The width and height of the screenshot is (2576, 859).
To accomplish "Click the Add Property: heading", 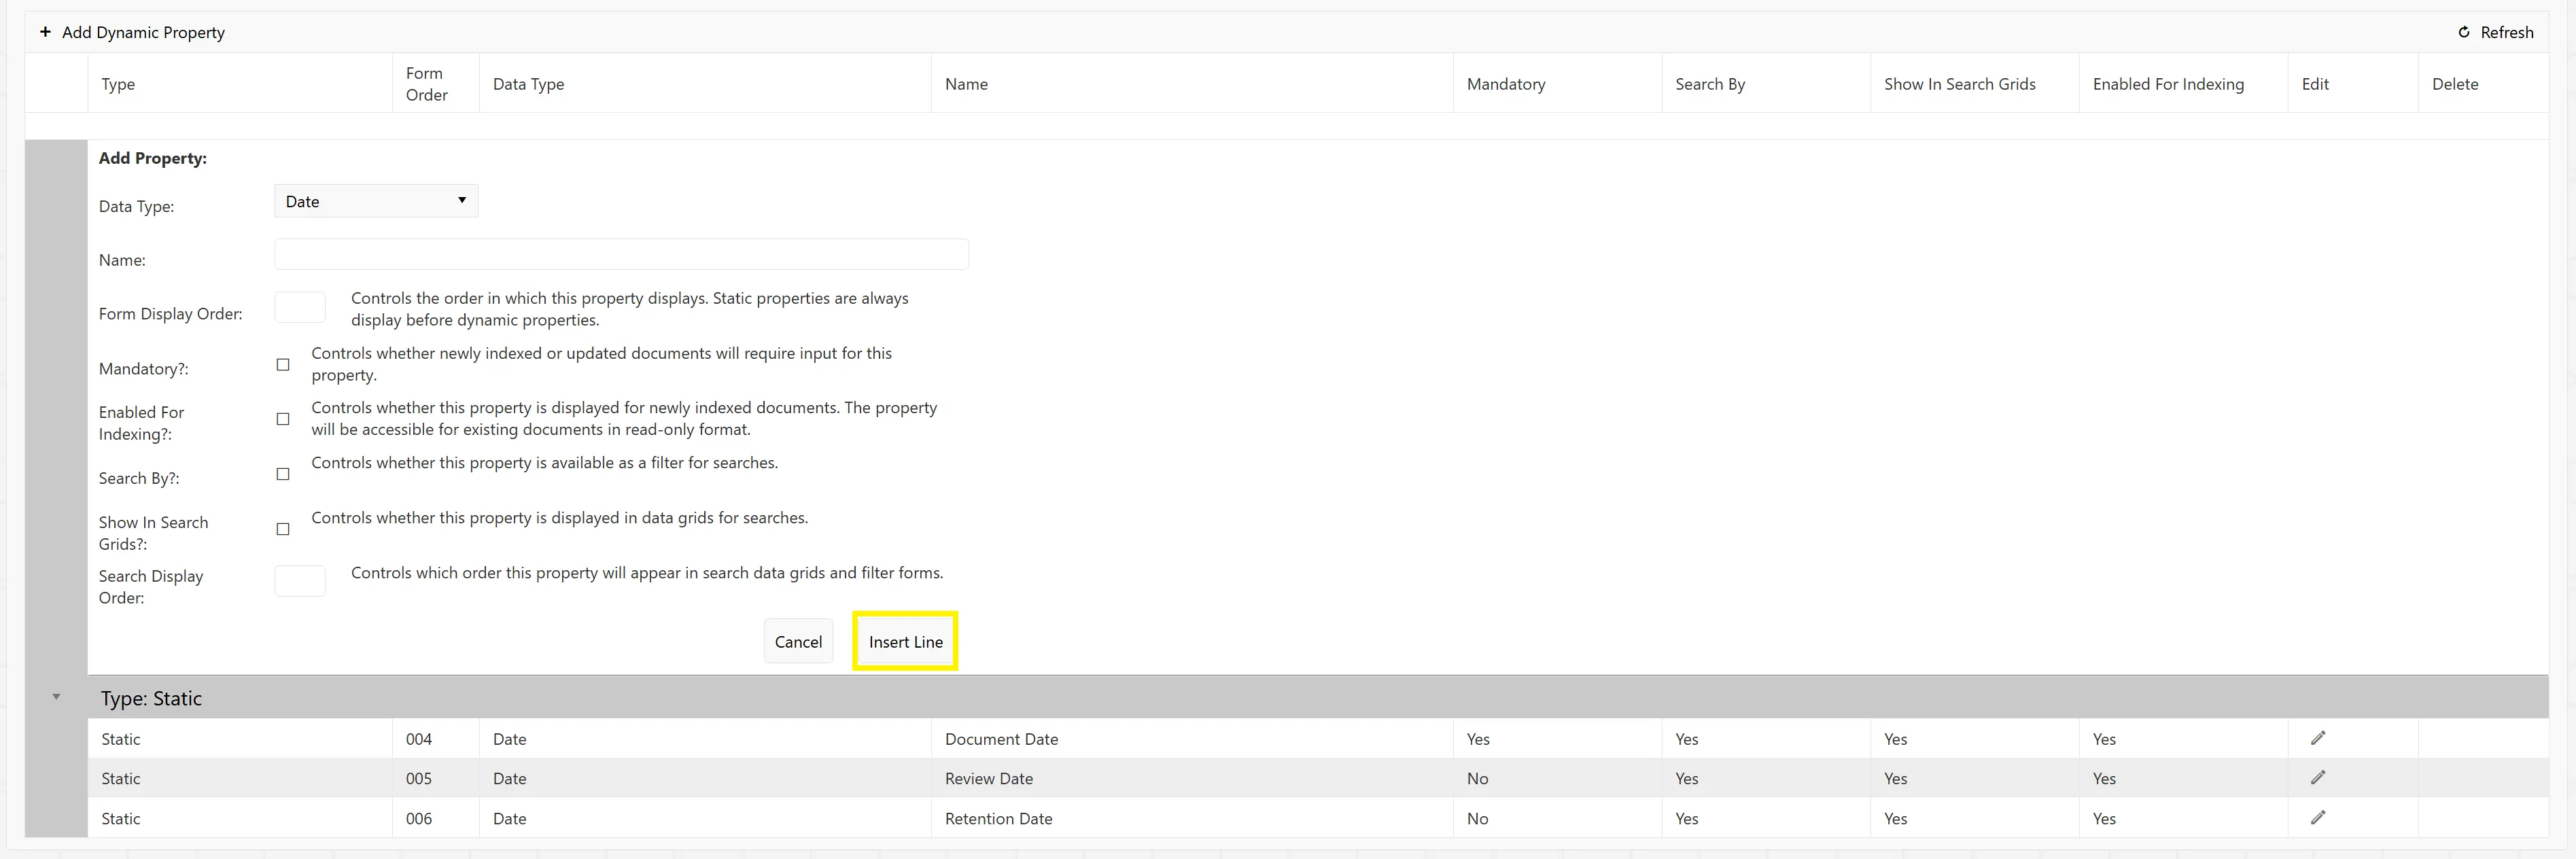I will (x=152, y=158).
